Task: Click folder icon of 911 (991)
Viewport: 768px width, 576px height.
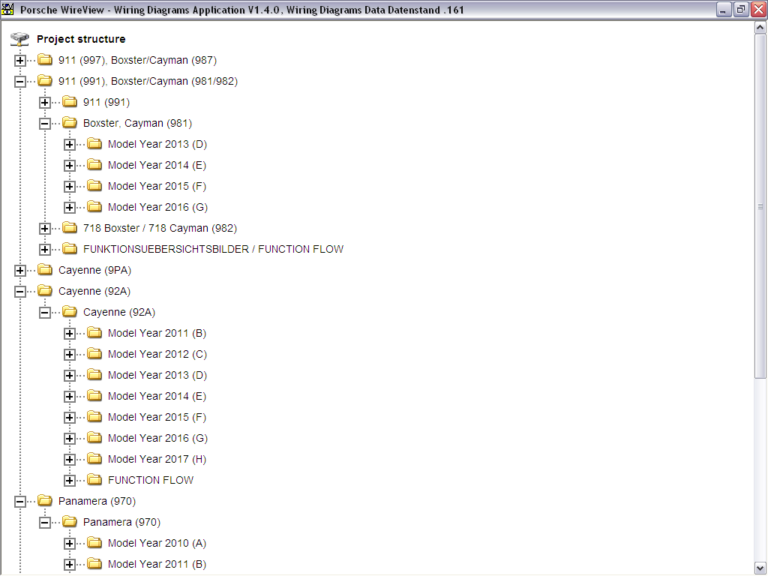Action: [69, 102]
